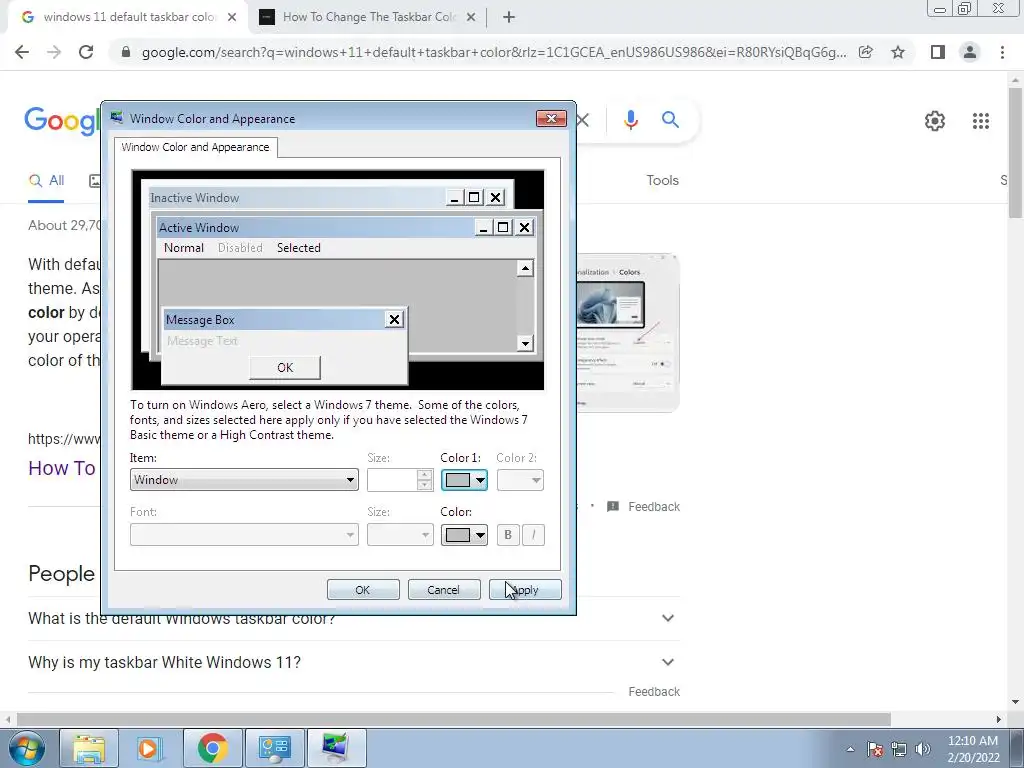Open the Windows Start orb
The width and height of the screenshot is (1024, 768).
[26, 748]
